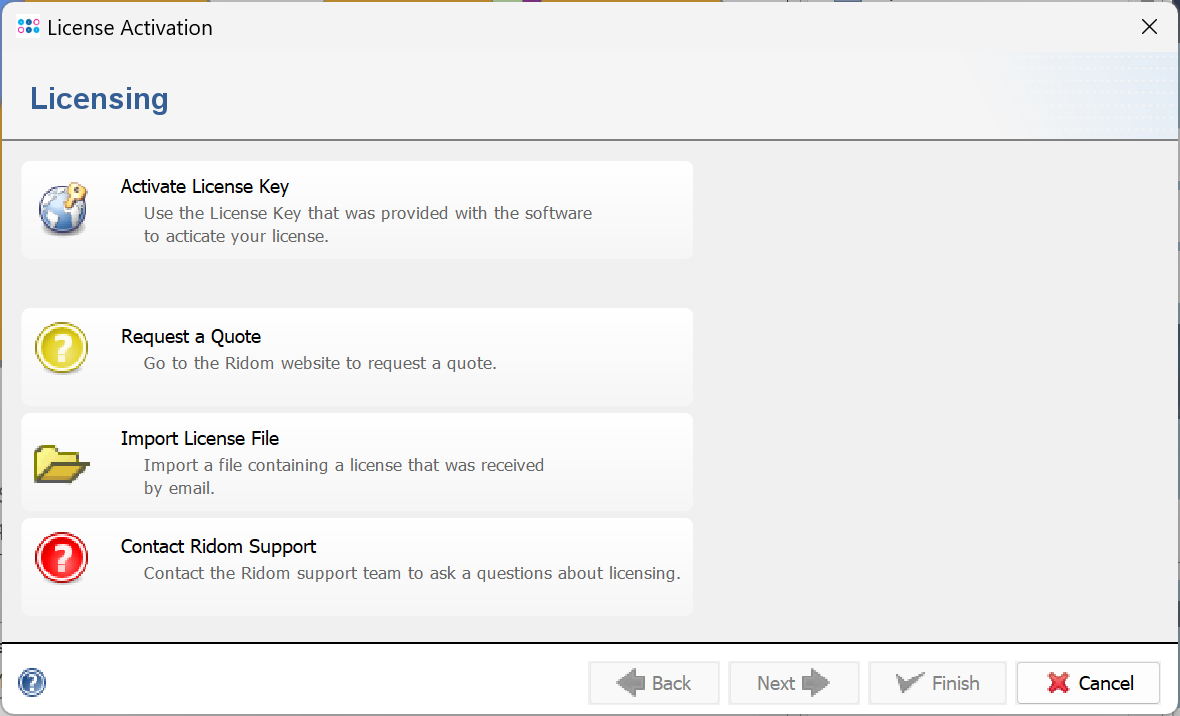Viewport: 1180px width, 716px height.
Task: Advance the wizard with Next
Action: [793, 683]
